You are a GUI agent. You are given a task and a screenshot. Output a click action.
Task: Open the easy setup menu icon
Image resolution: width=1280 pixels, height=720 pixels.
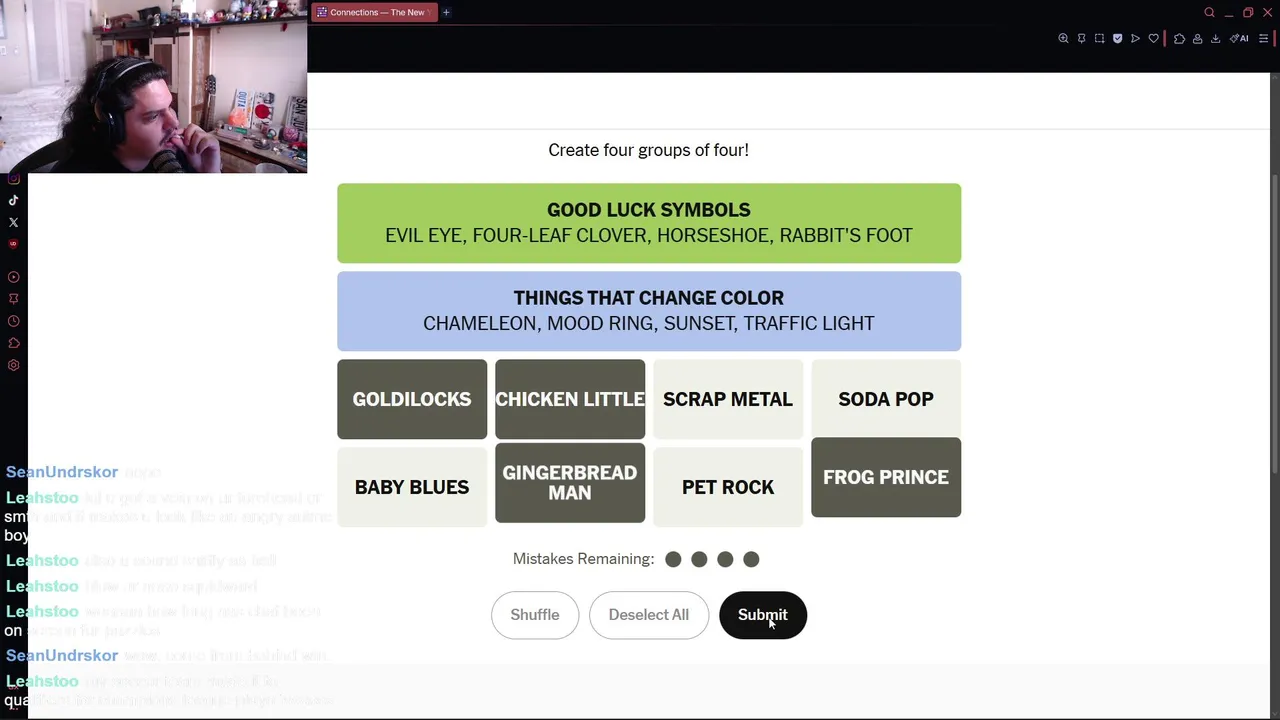click(x=1263, y=38)
